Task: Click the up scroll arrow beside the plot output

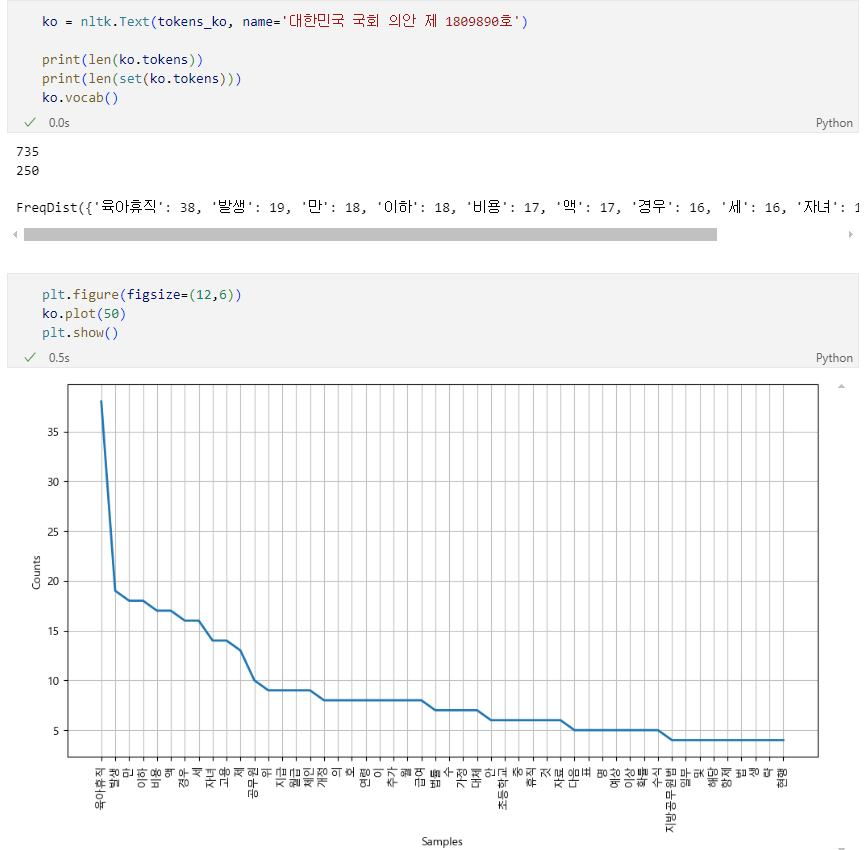Action: [841, 386]
